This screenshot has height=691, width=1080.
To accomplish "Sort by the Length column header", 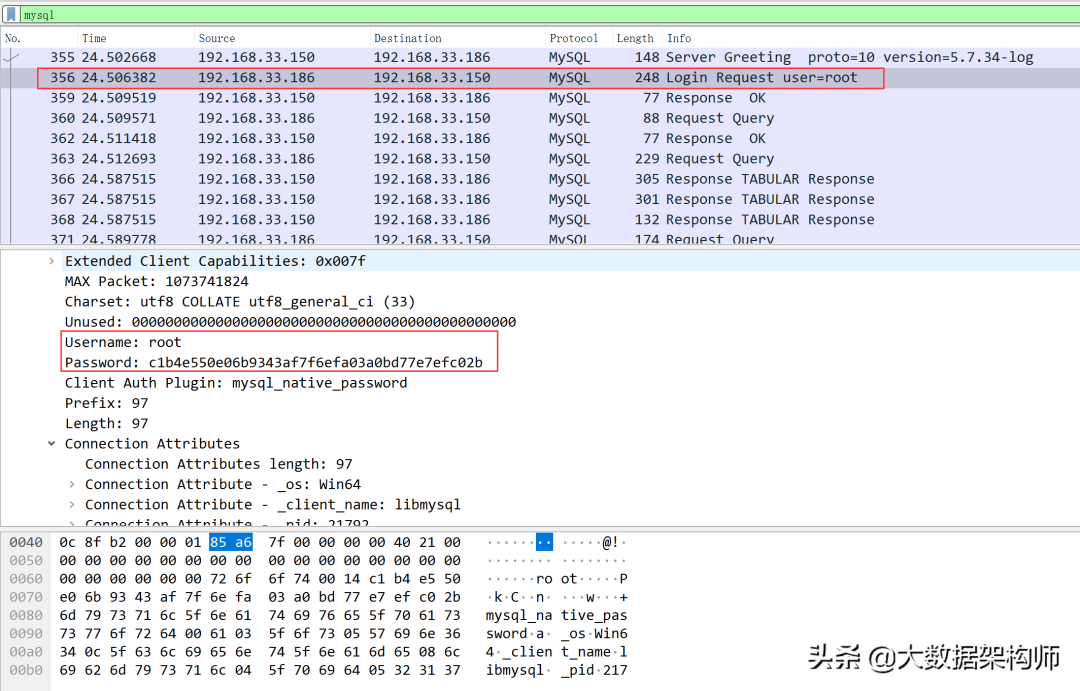I will pyautogui.click(x=637, y=39).
